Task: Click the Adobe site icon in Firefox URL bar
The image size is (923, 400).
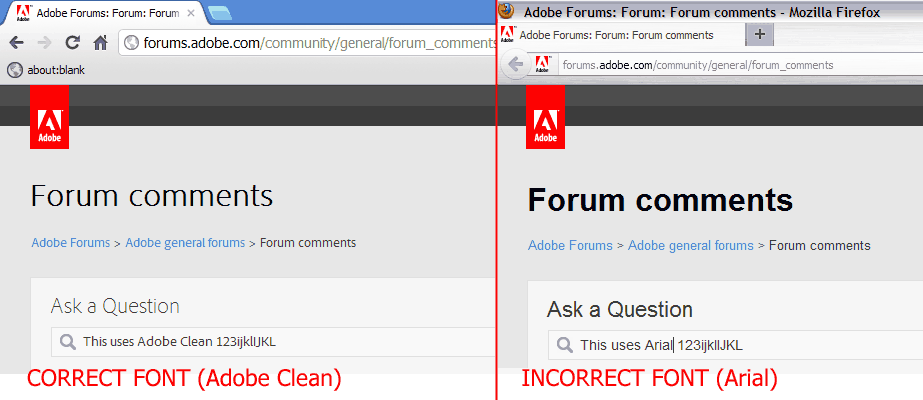Action: tap(543, 65)
